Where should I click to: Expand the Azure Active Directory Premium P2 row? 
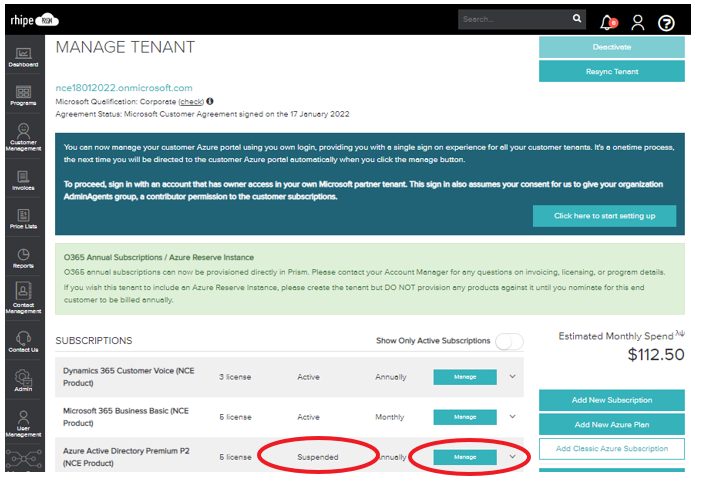(x=513, y=457)
